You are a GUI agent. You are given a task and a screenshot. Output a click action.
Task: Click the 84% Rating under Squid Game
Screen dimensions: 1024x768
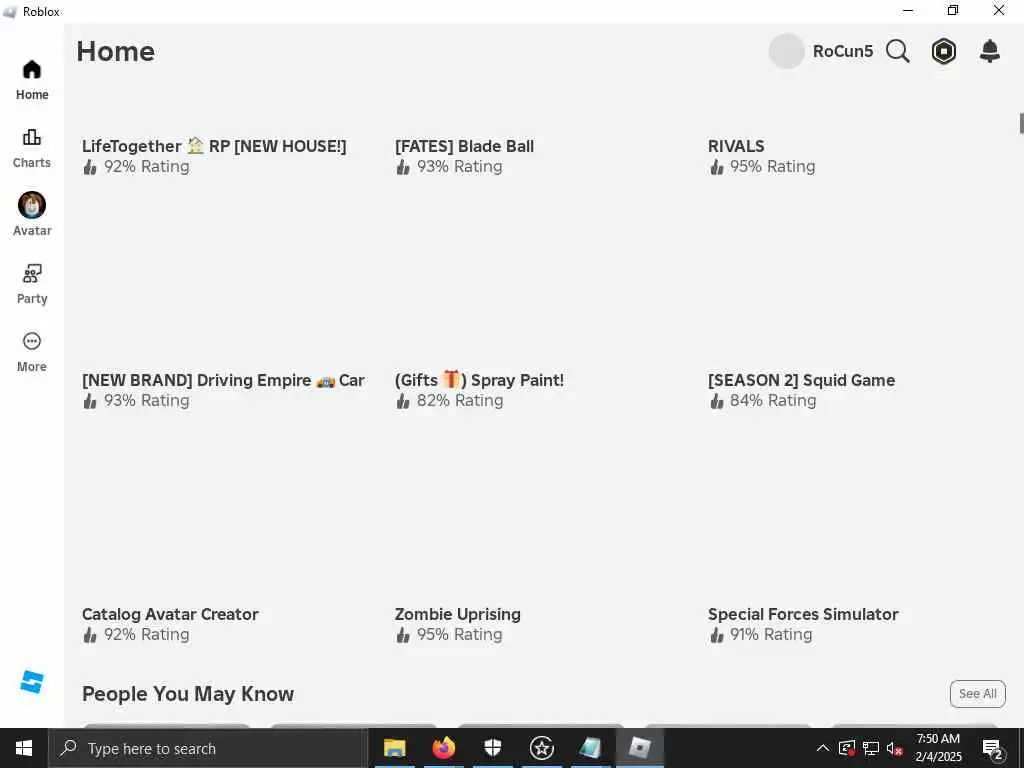(773, 400)
